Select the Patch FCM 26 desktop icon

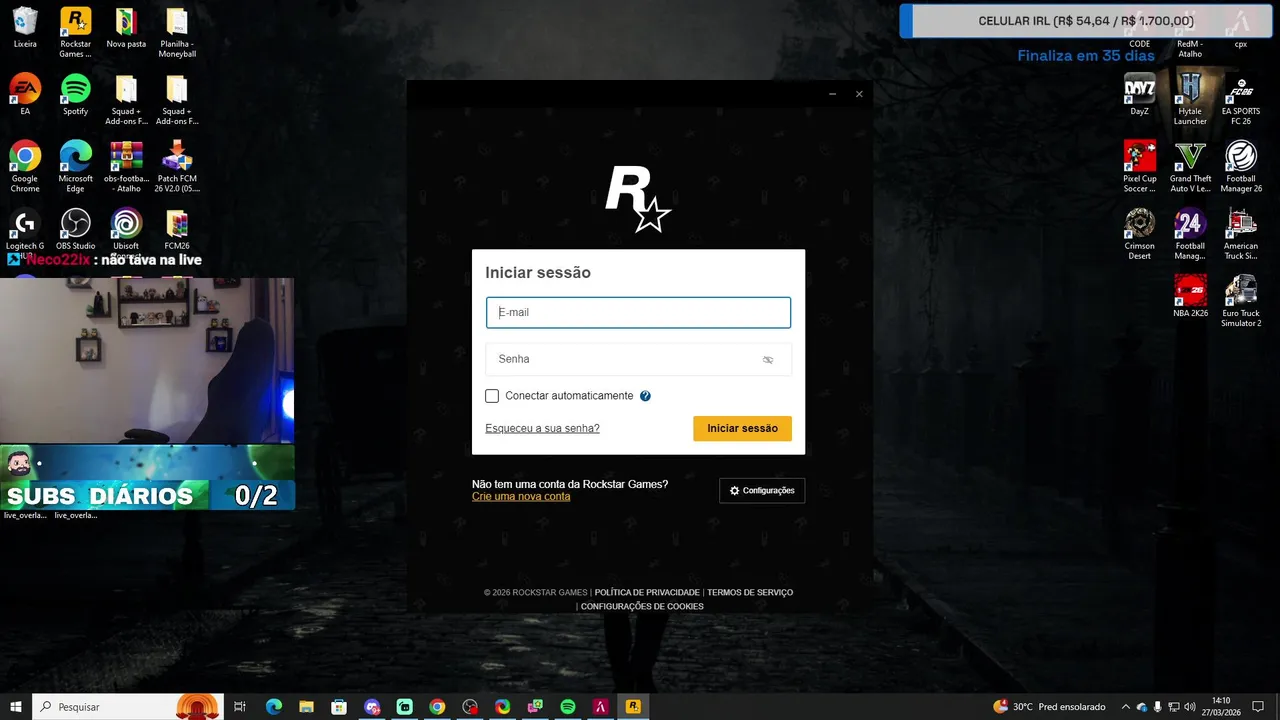(177, 166)
